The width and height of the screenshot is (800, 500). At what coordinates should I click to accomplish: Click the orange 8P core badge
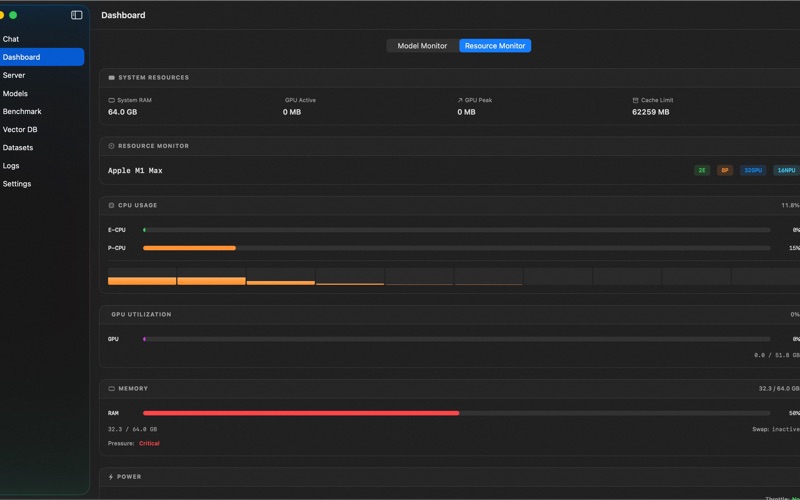tap(725, 170)
